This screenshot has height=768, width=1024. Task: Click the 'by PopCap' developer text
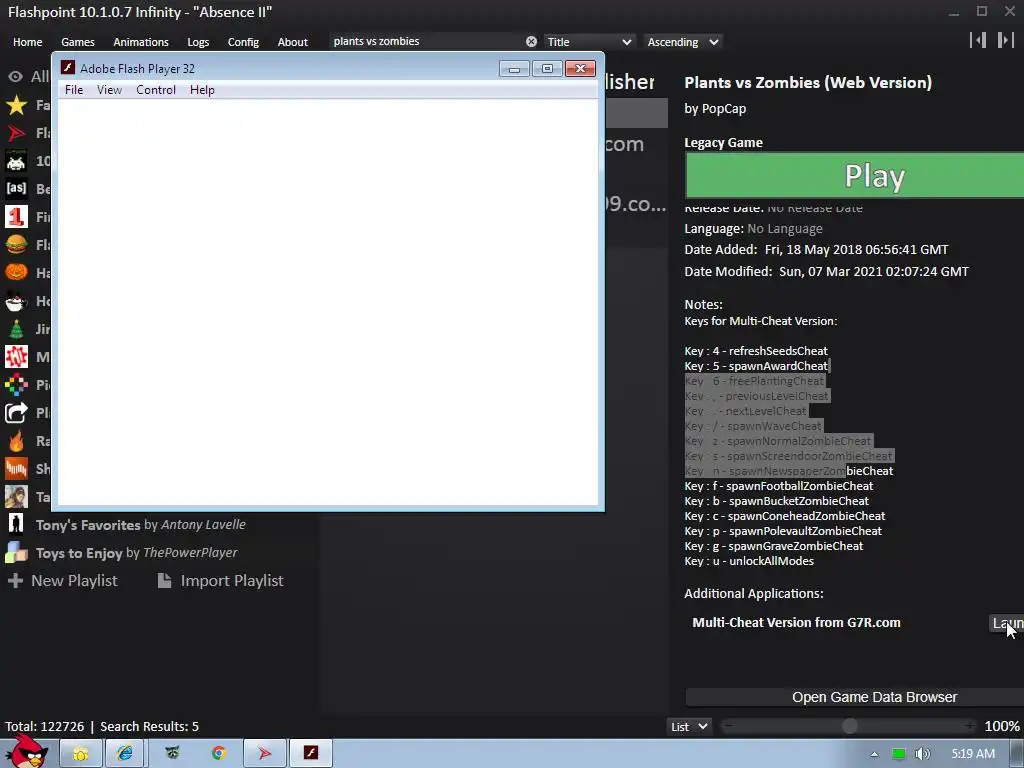coord(715,109)
